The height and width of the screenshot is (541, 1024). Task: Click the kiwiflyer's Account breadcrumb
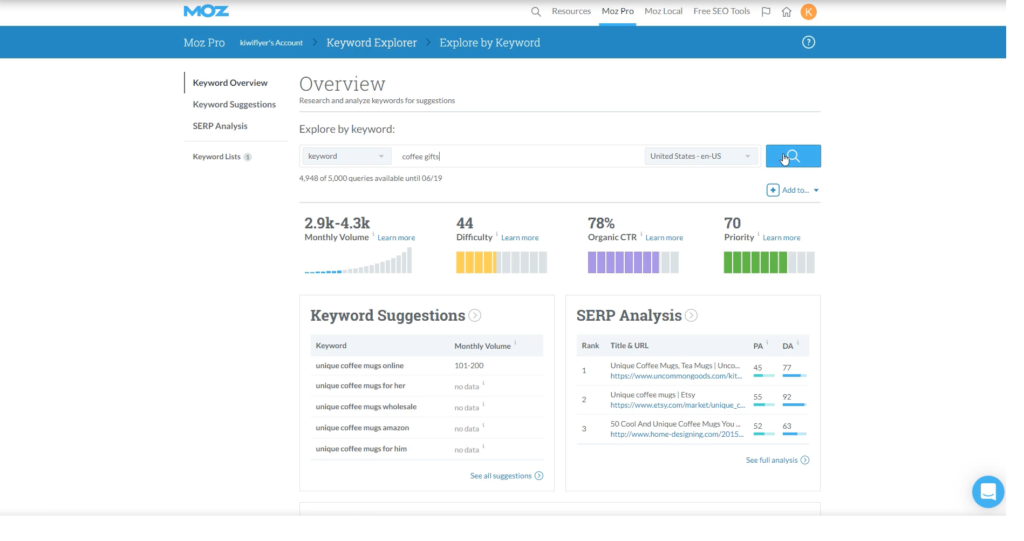[x=271, y=43]
